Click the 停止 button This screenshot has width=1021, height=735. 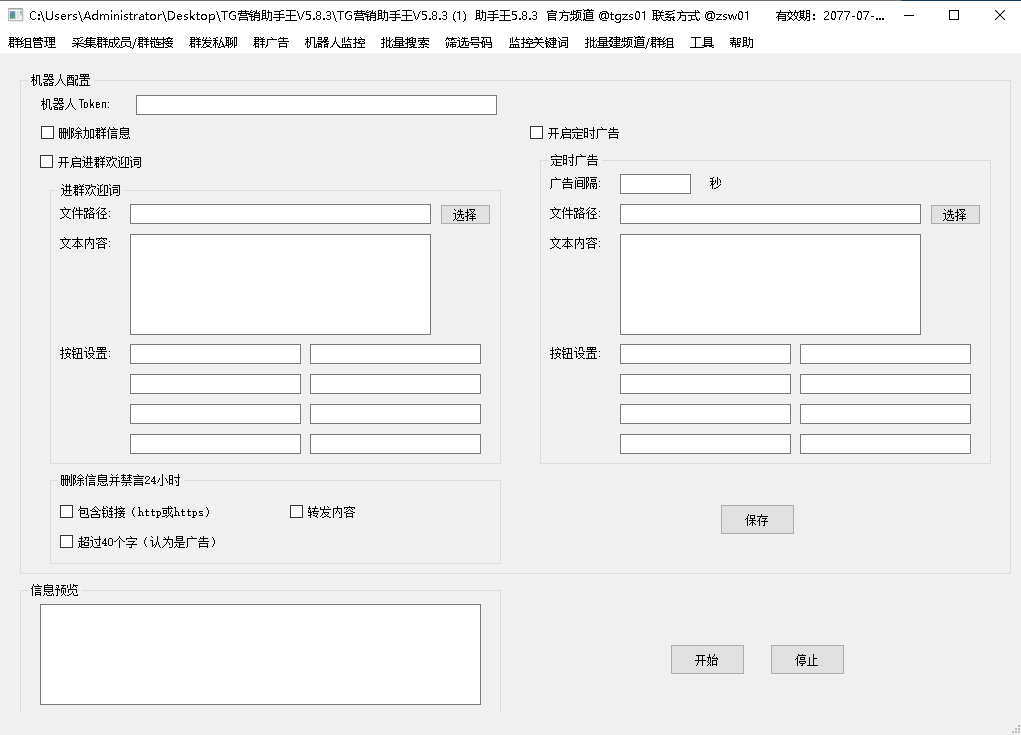(x=807, y=660)
